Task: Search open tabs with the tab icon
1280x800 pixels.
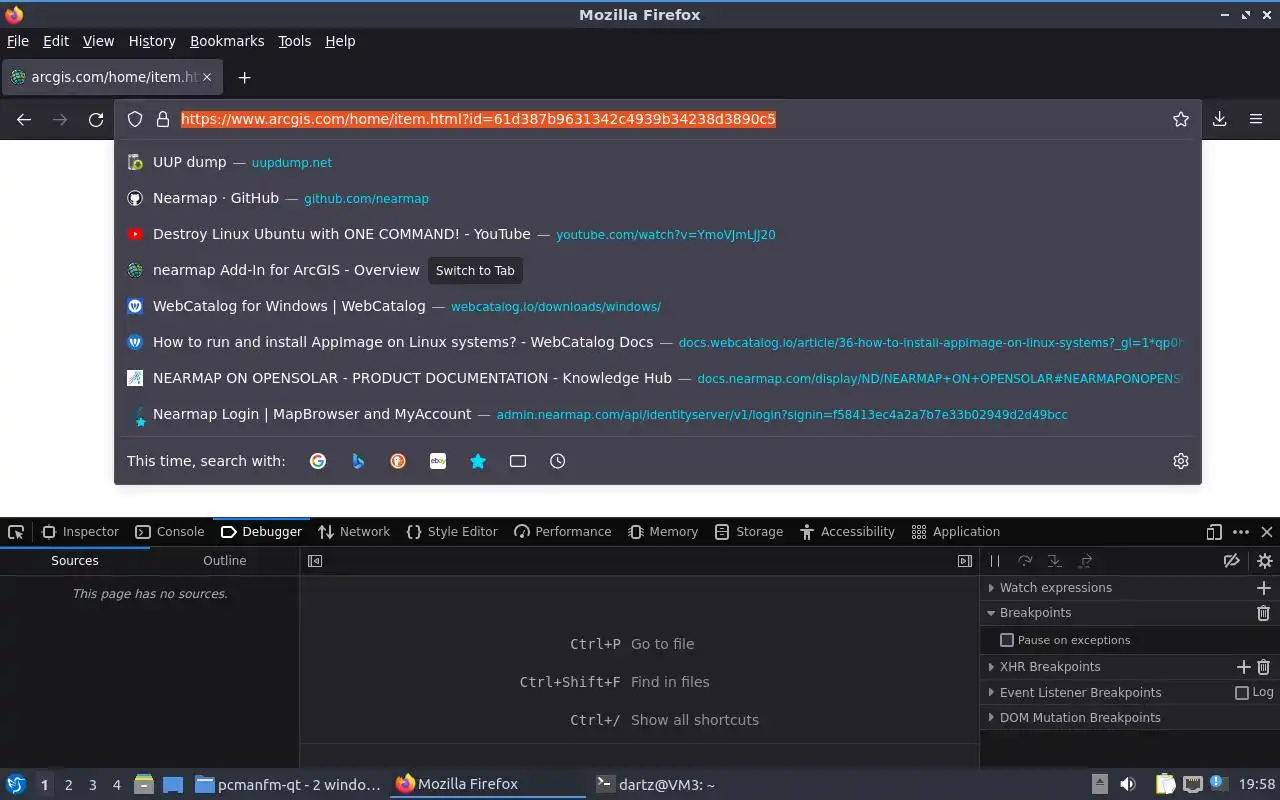Action: point(518,461)
